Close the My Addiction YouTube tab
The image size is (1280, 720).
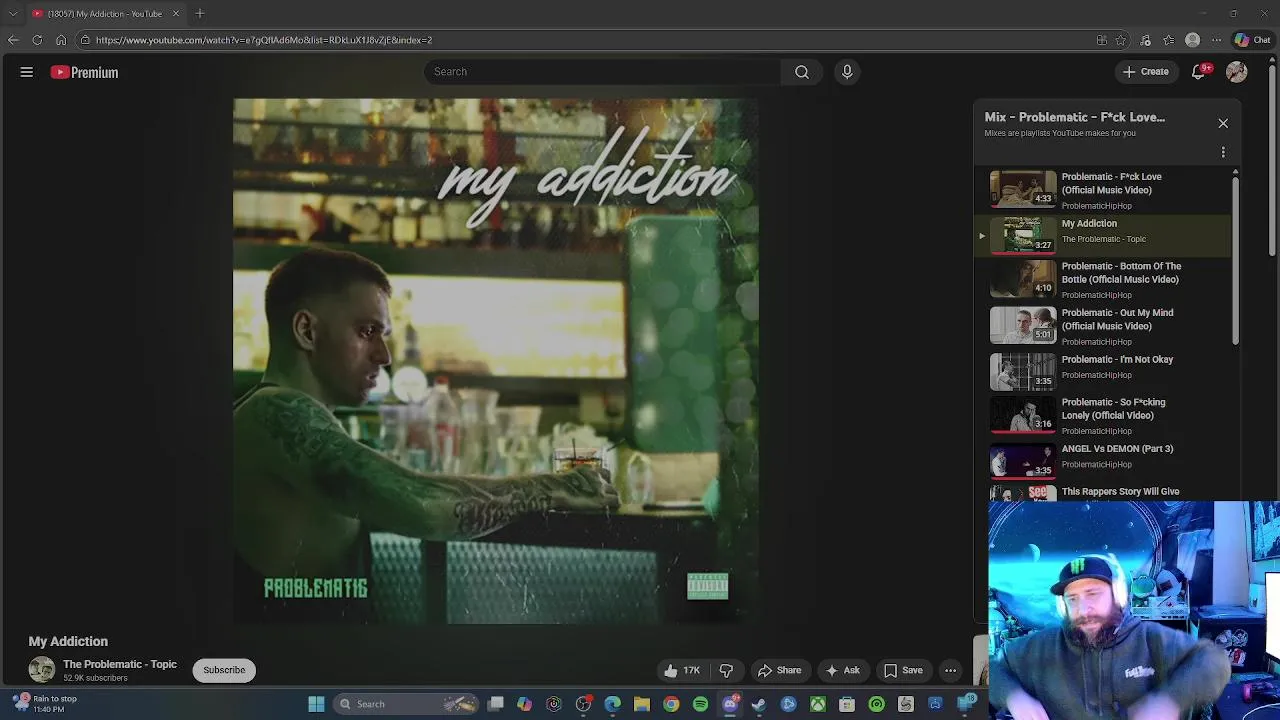[x=176, y=13]
